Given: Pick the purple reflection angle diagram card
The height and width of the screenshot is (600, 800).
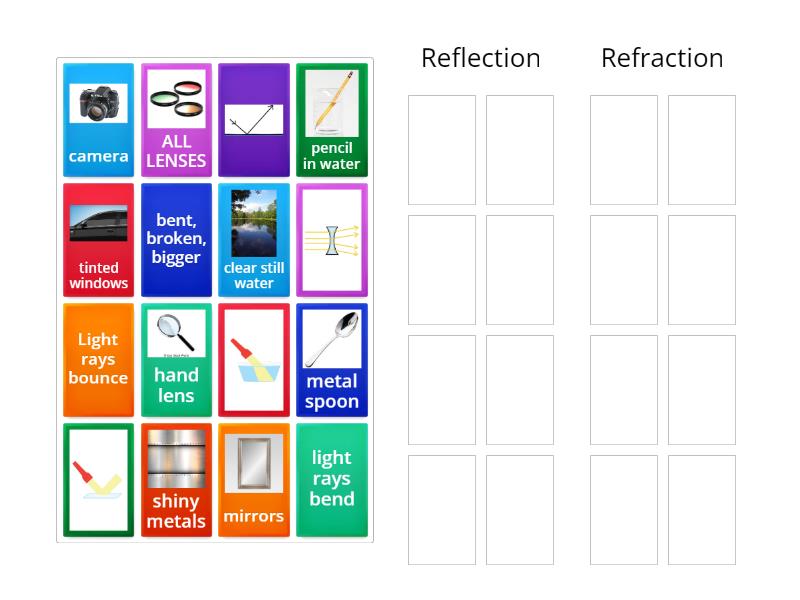Looking at the screenshot, I should coord(254,120).
